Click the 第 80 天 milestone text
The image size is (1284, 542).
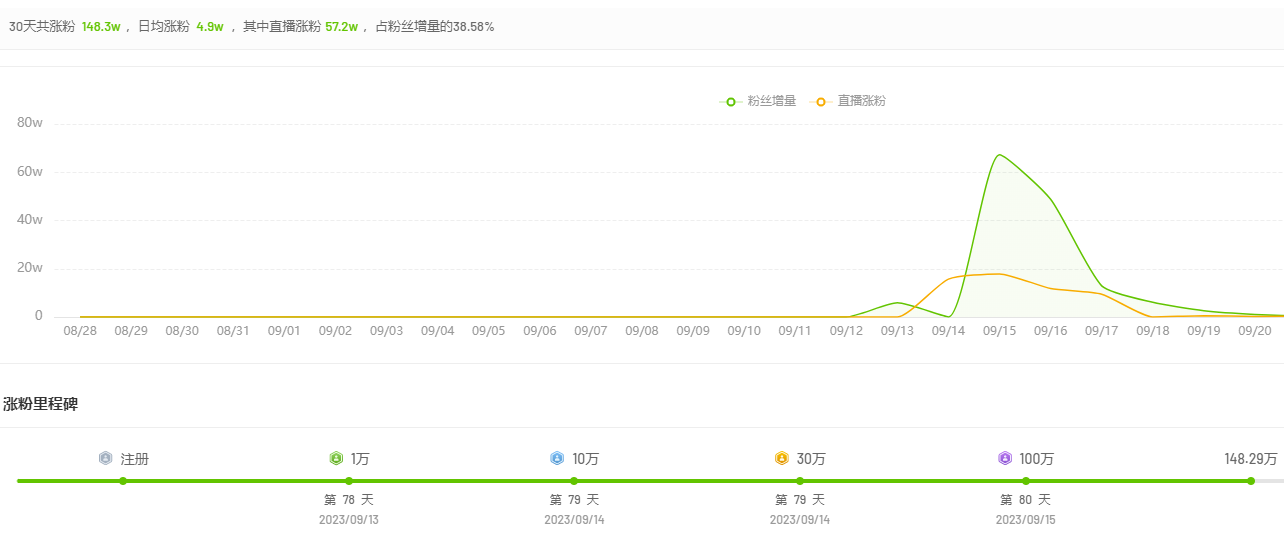1025,500
